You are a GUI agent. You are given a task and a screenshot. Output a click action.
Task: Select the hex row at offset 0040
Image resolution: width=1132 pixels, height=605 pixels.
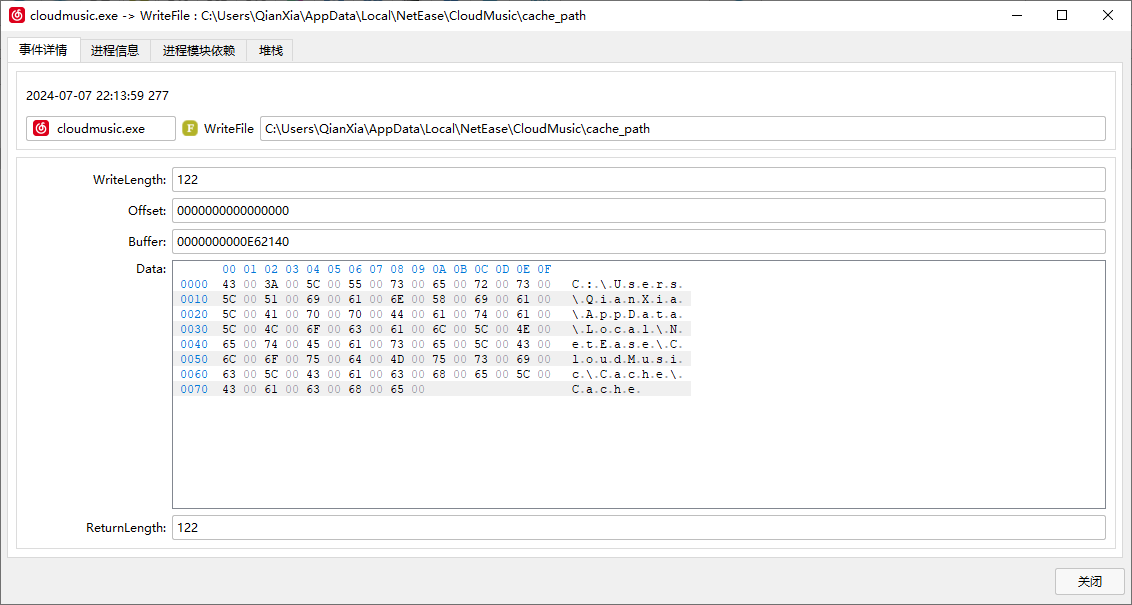click(x=432, y=344)
